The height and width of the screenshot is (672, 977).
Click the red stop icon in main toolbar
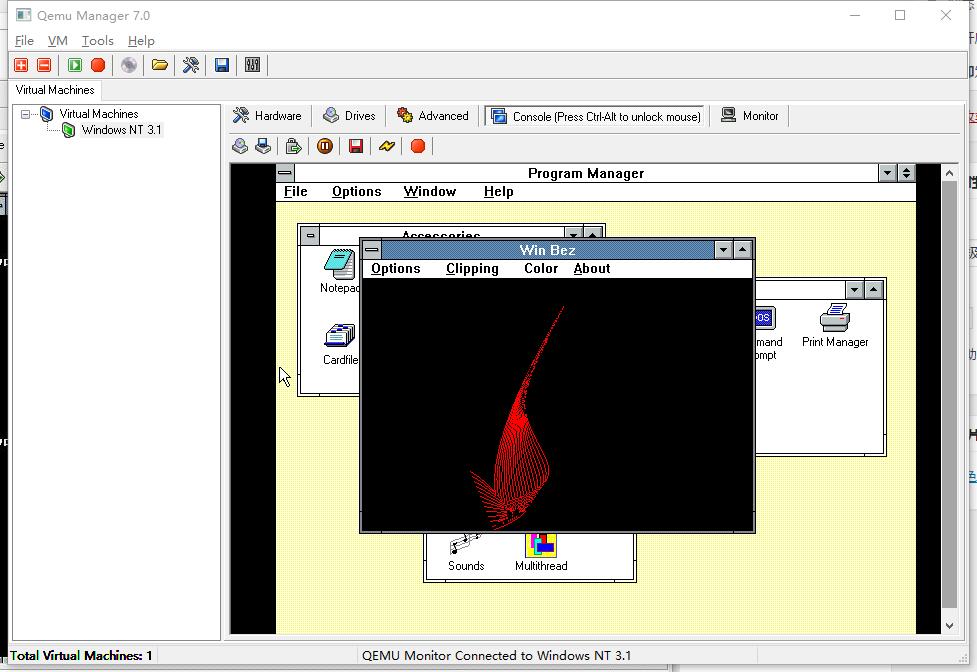[x=98, y=65]
